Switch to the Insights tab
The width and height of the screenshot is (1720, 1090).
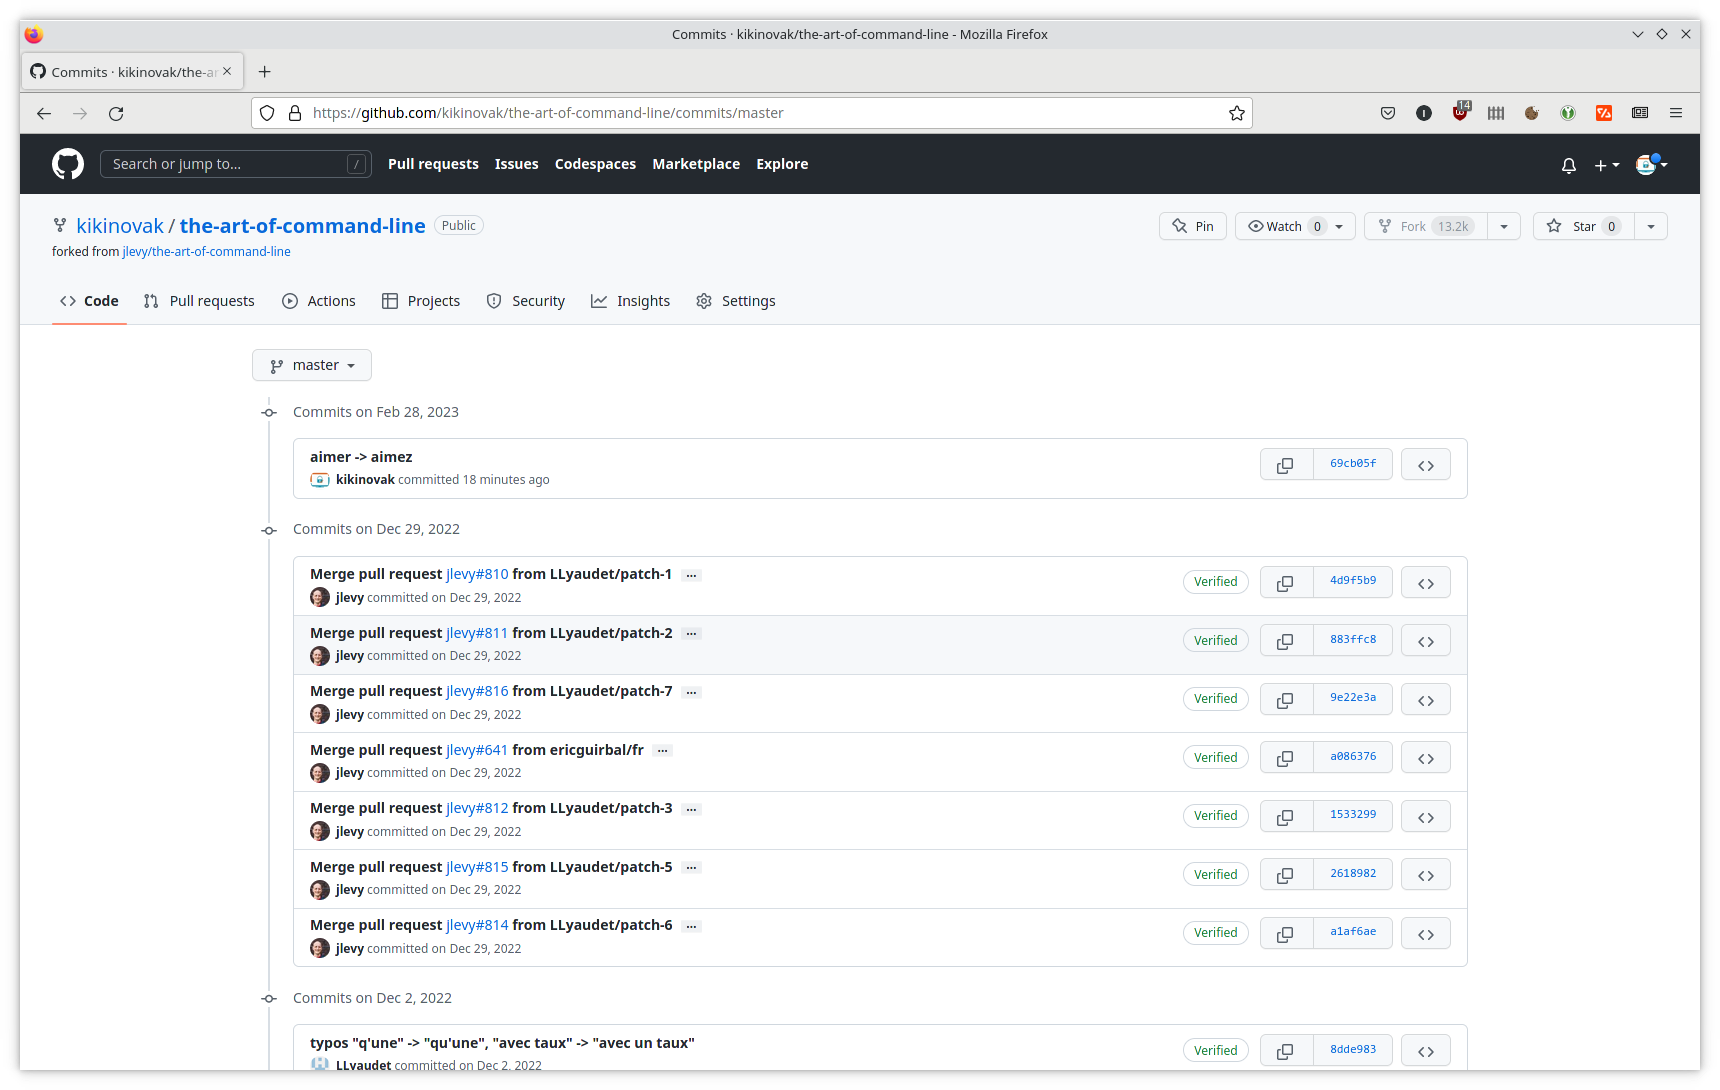point(631,301)
